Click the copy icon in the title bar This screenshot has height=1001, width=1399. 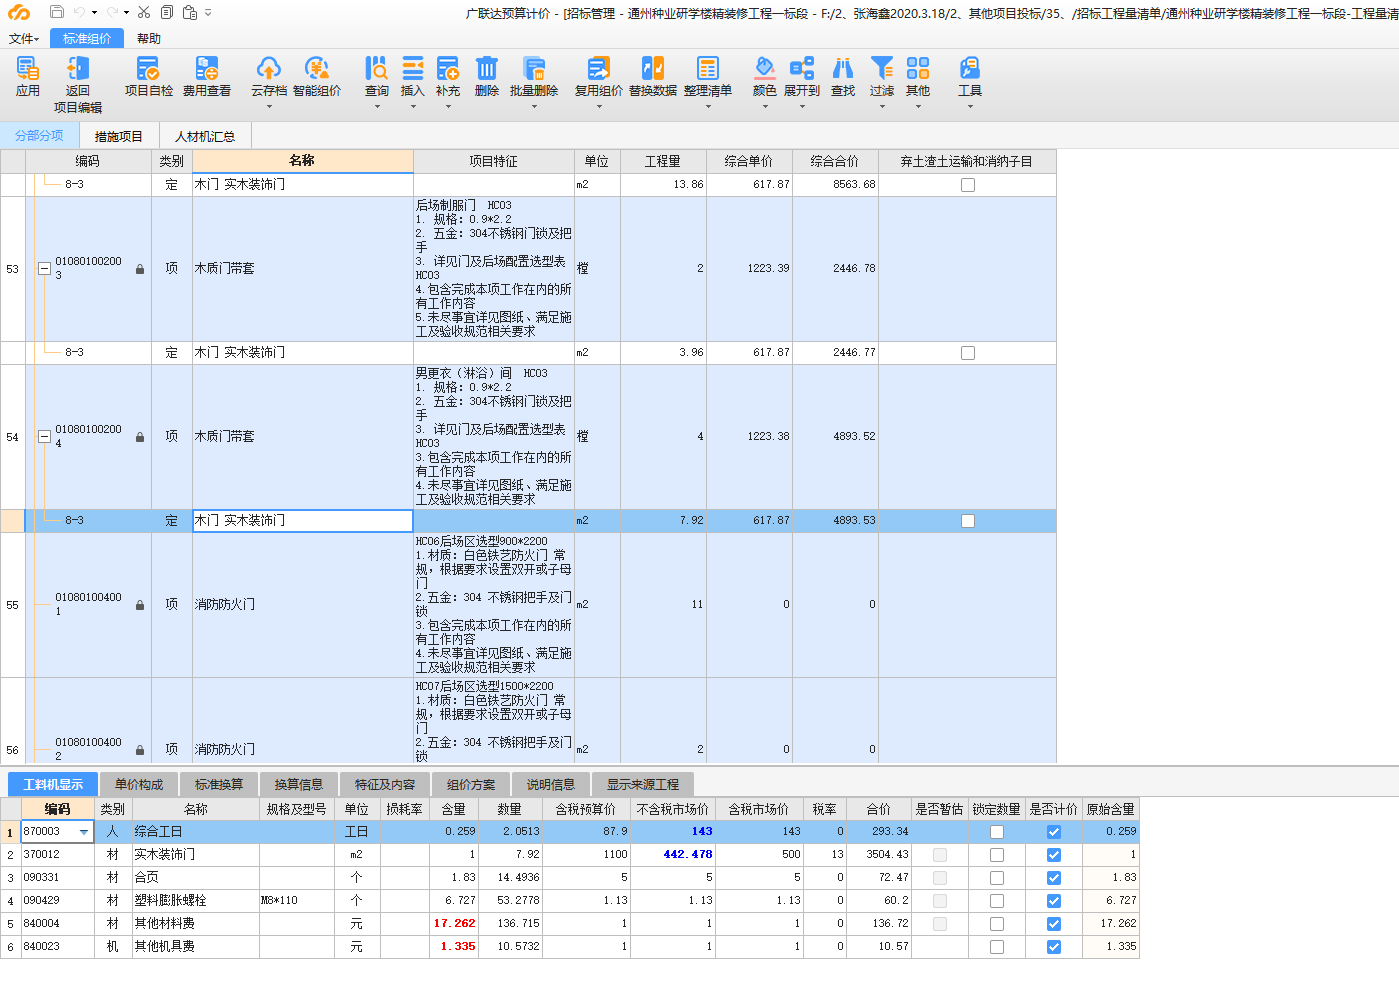click(167, 12)
